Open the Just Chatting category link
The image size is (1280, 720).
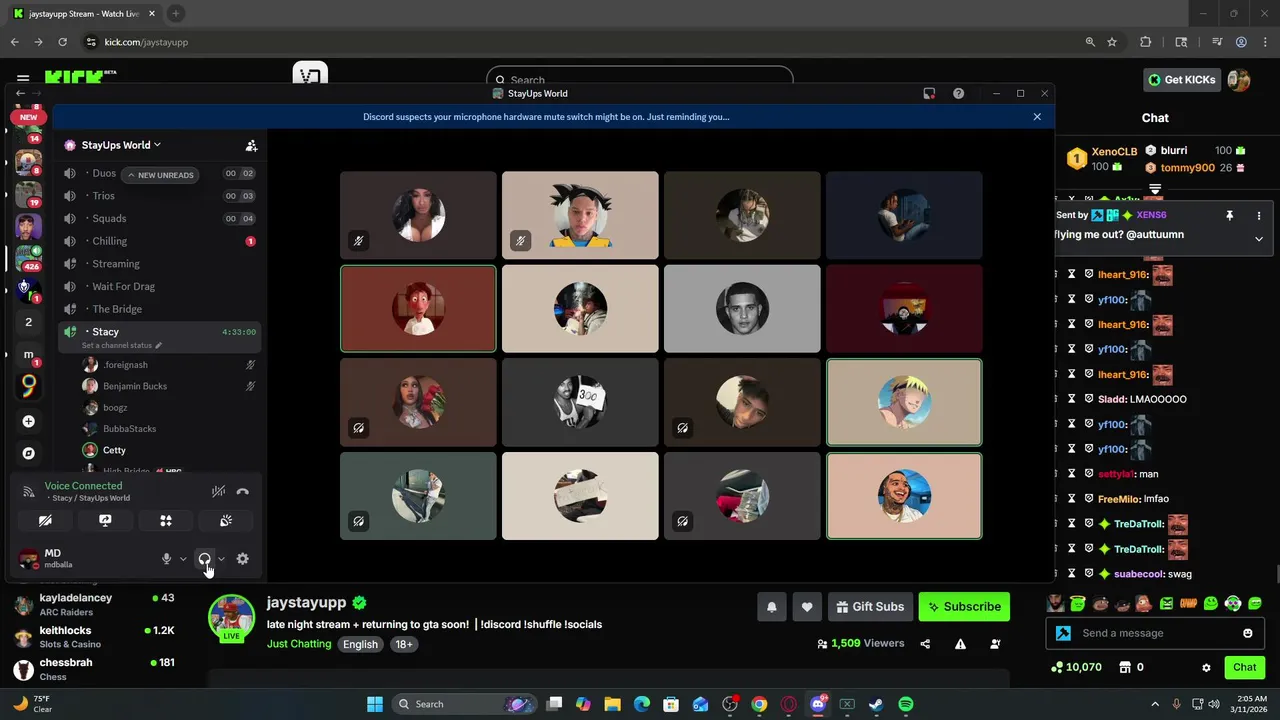(x=299, y=644)
